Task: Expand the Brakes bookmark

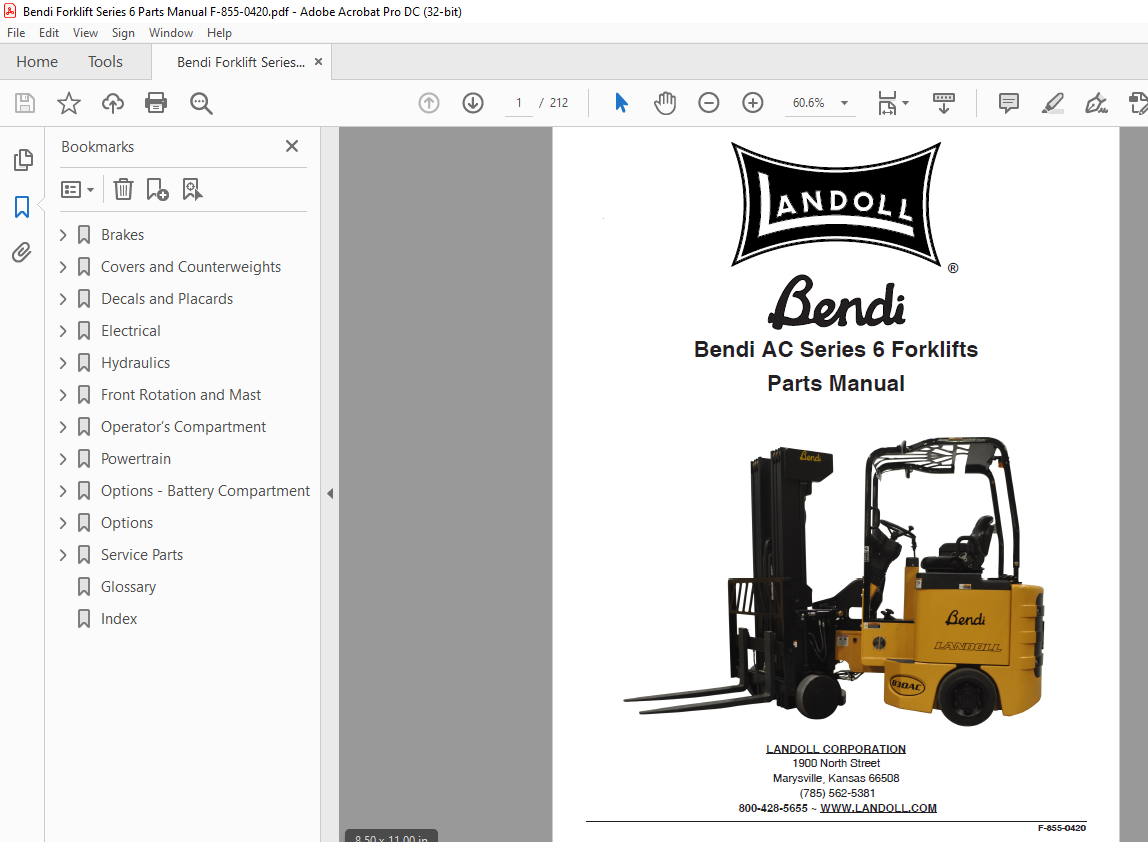Action: [63, 235]
